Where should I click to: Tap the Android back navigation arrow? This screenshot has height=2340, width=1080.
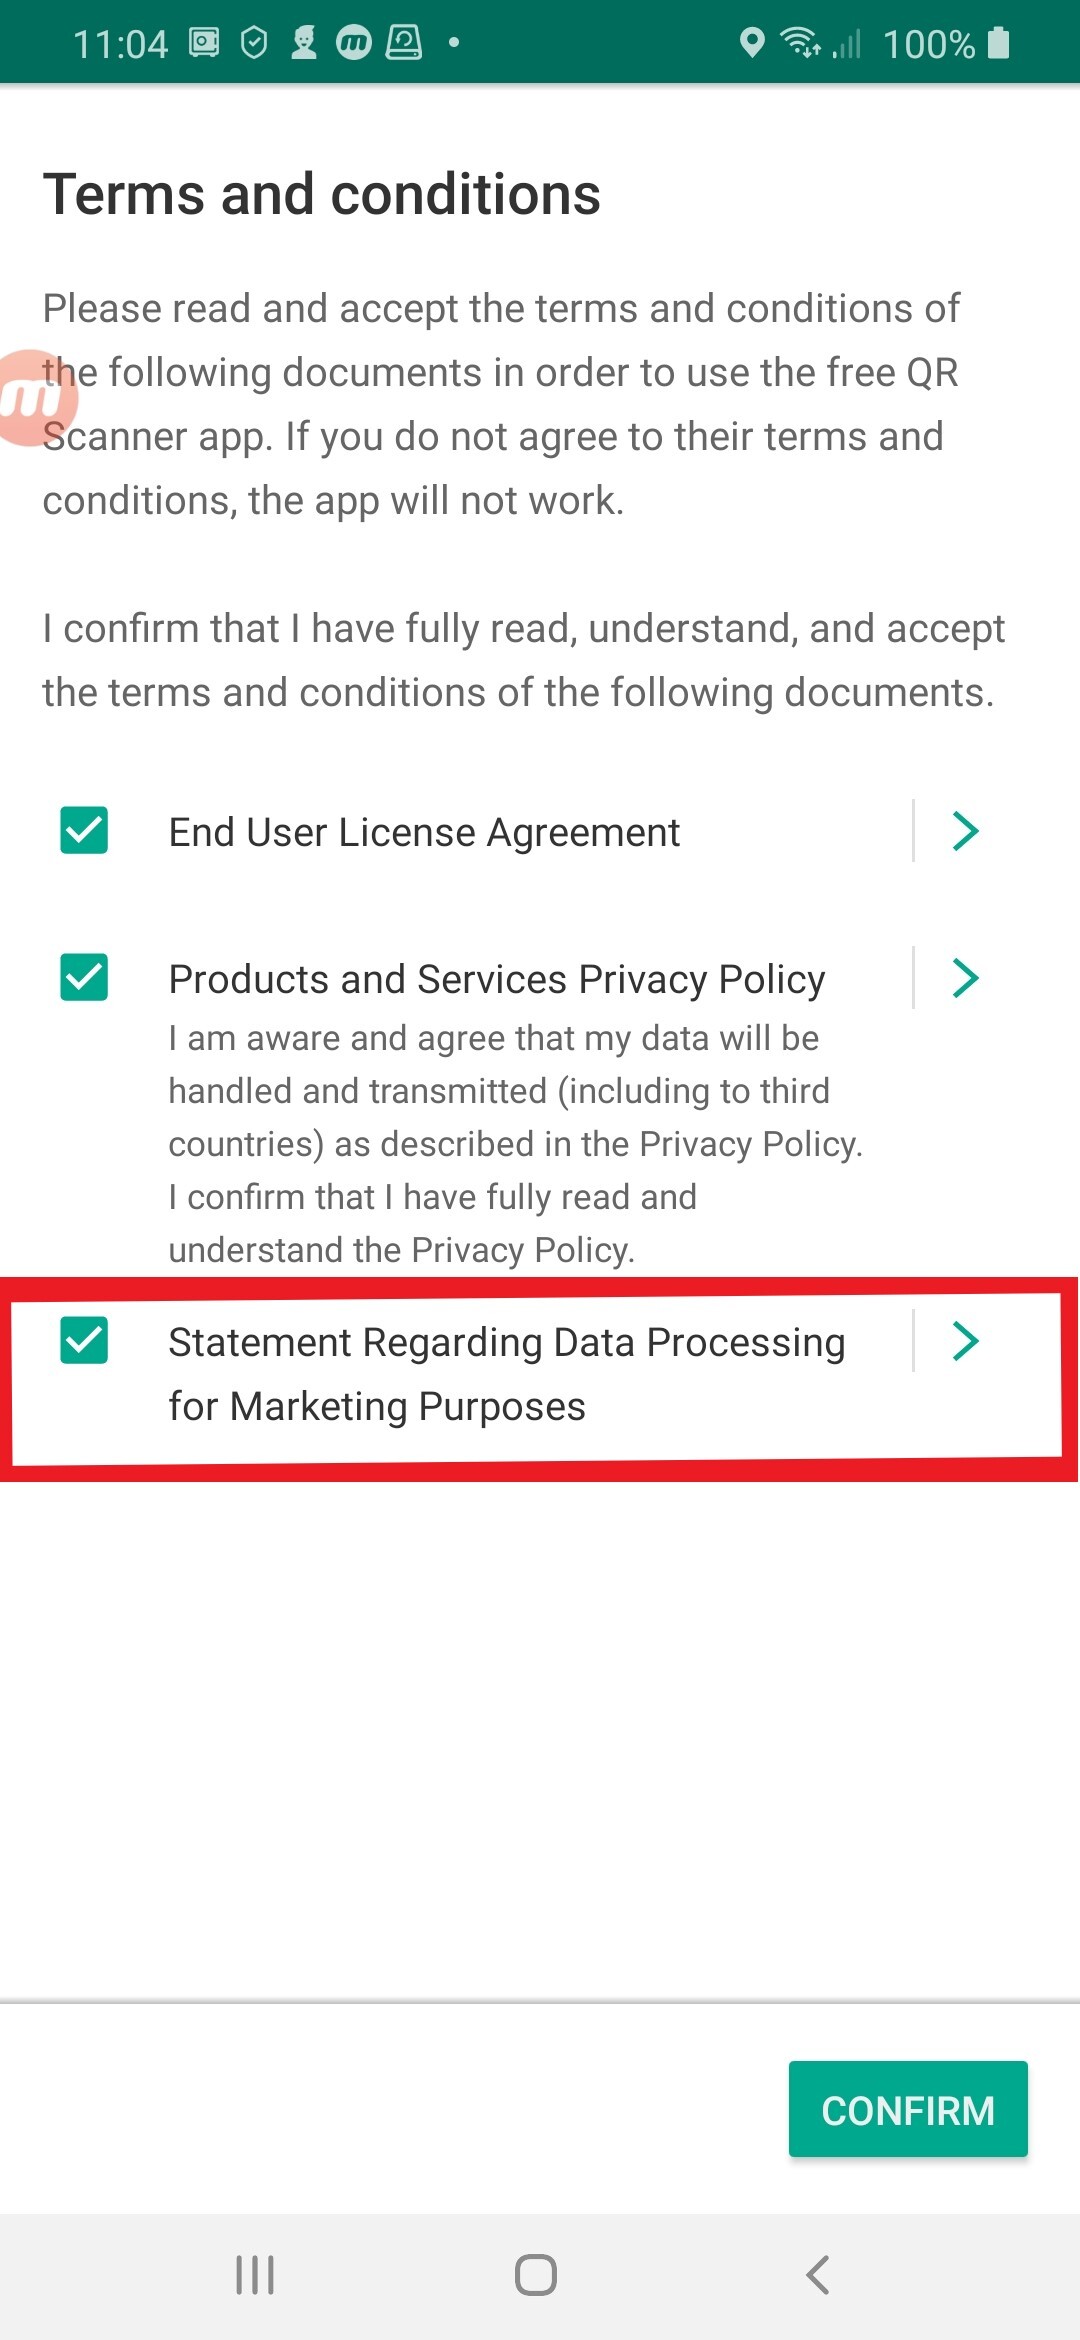818,2275
